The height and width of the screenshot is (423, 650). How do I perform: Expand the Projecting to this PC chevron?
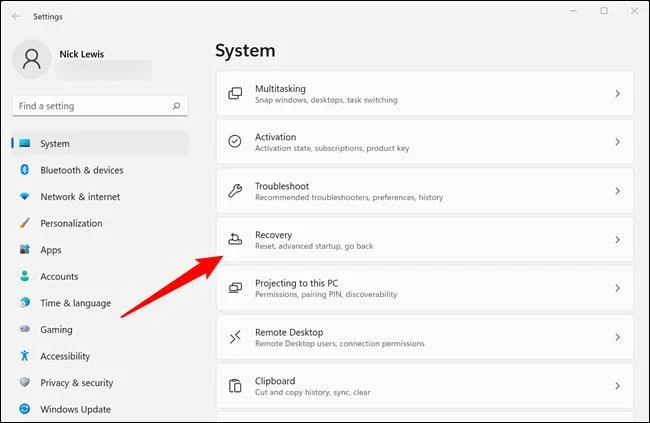(618, 288)
